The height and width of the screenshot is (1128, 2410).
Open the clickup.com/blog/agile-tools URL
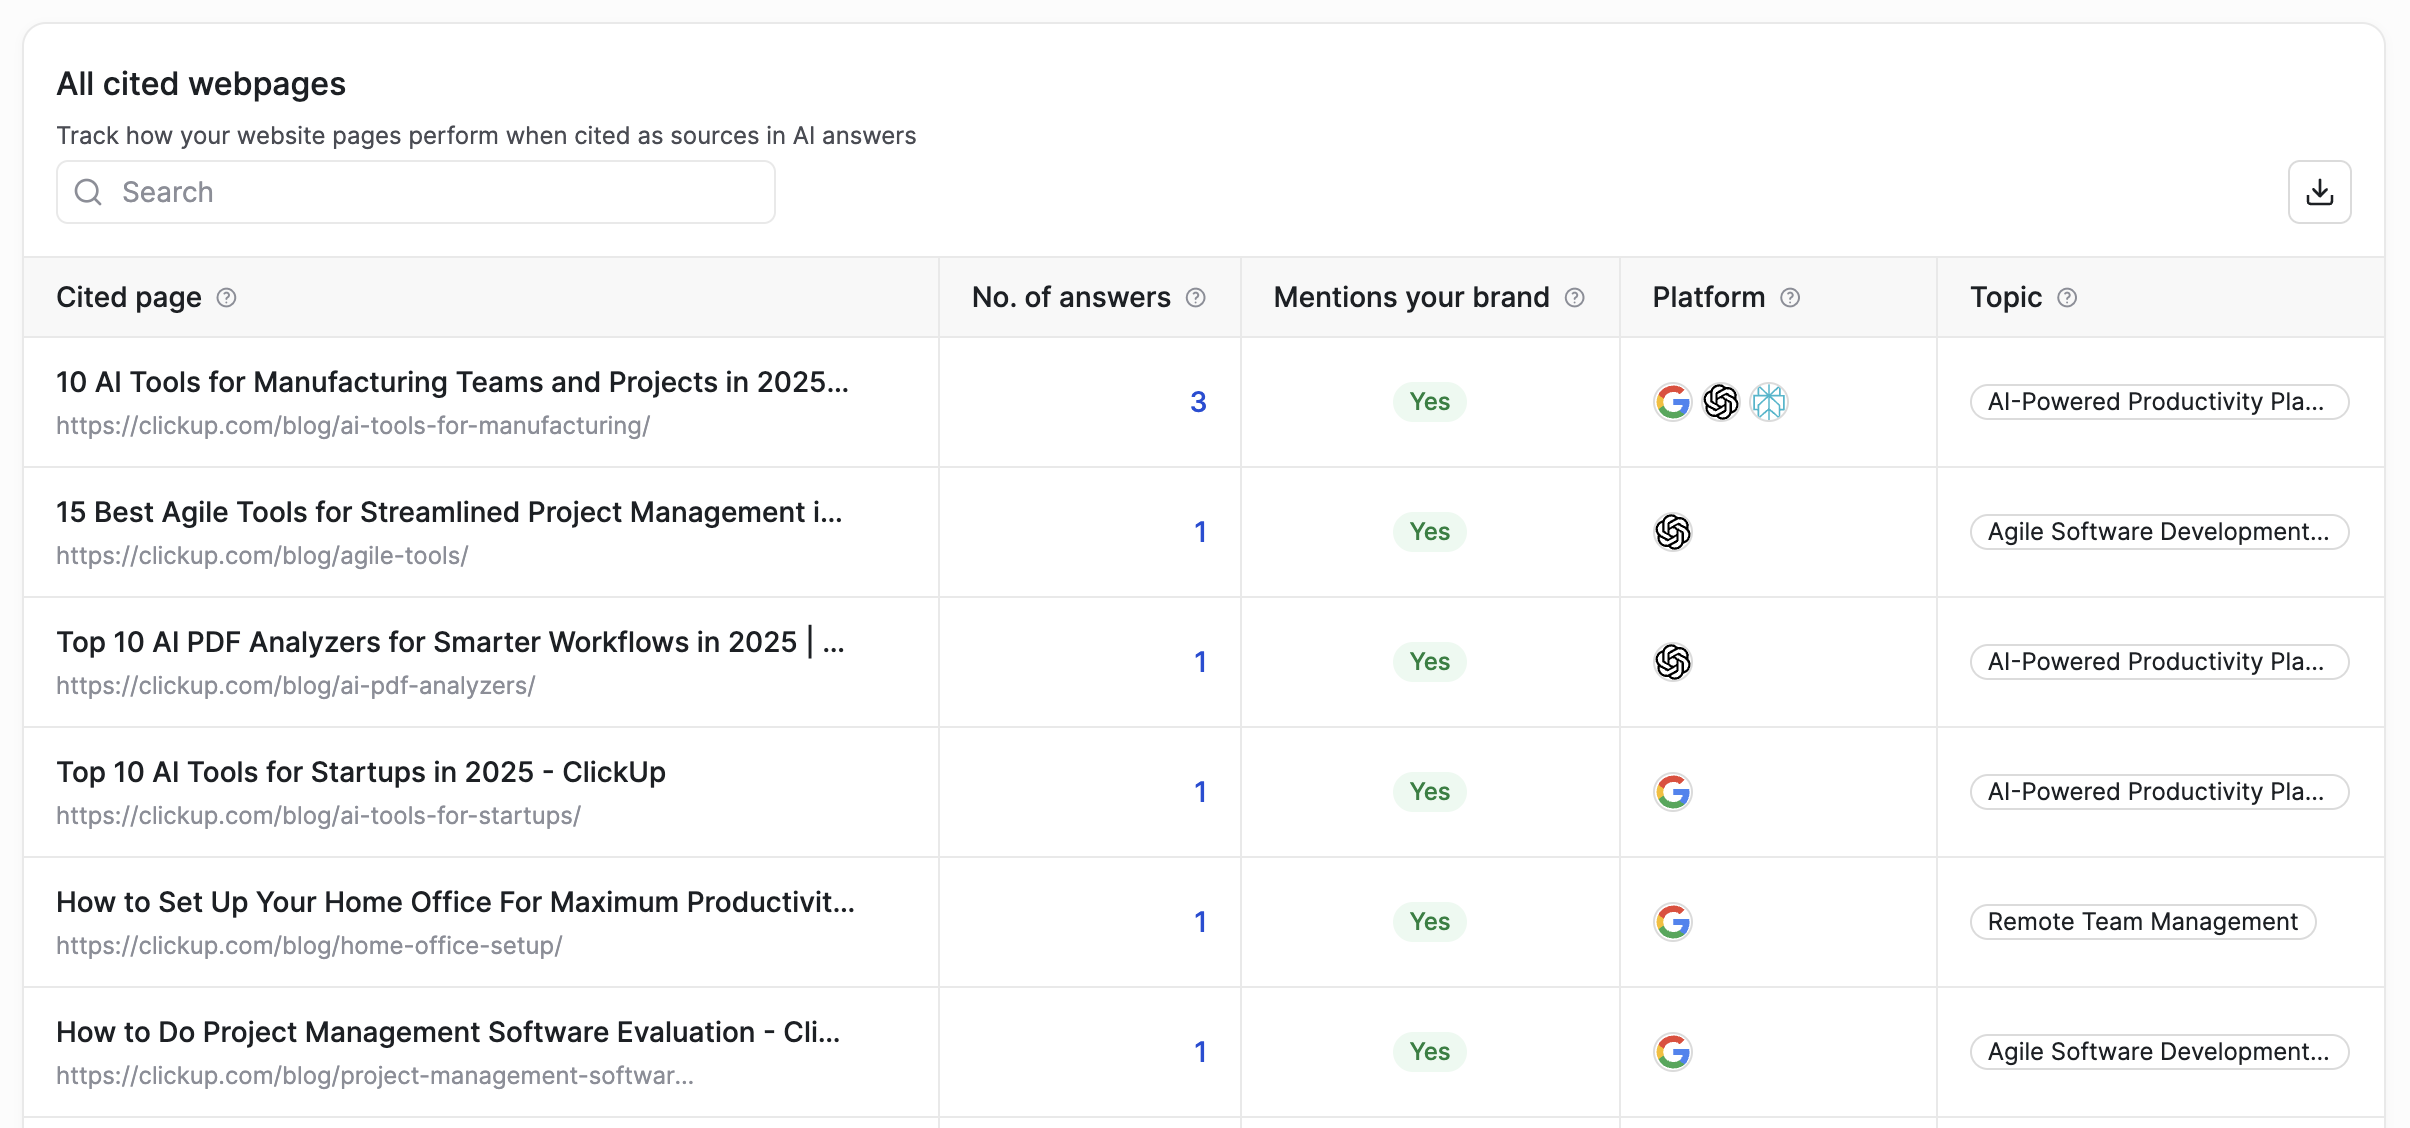[262, 556]
